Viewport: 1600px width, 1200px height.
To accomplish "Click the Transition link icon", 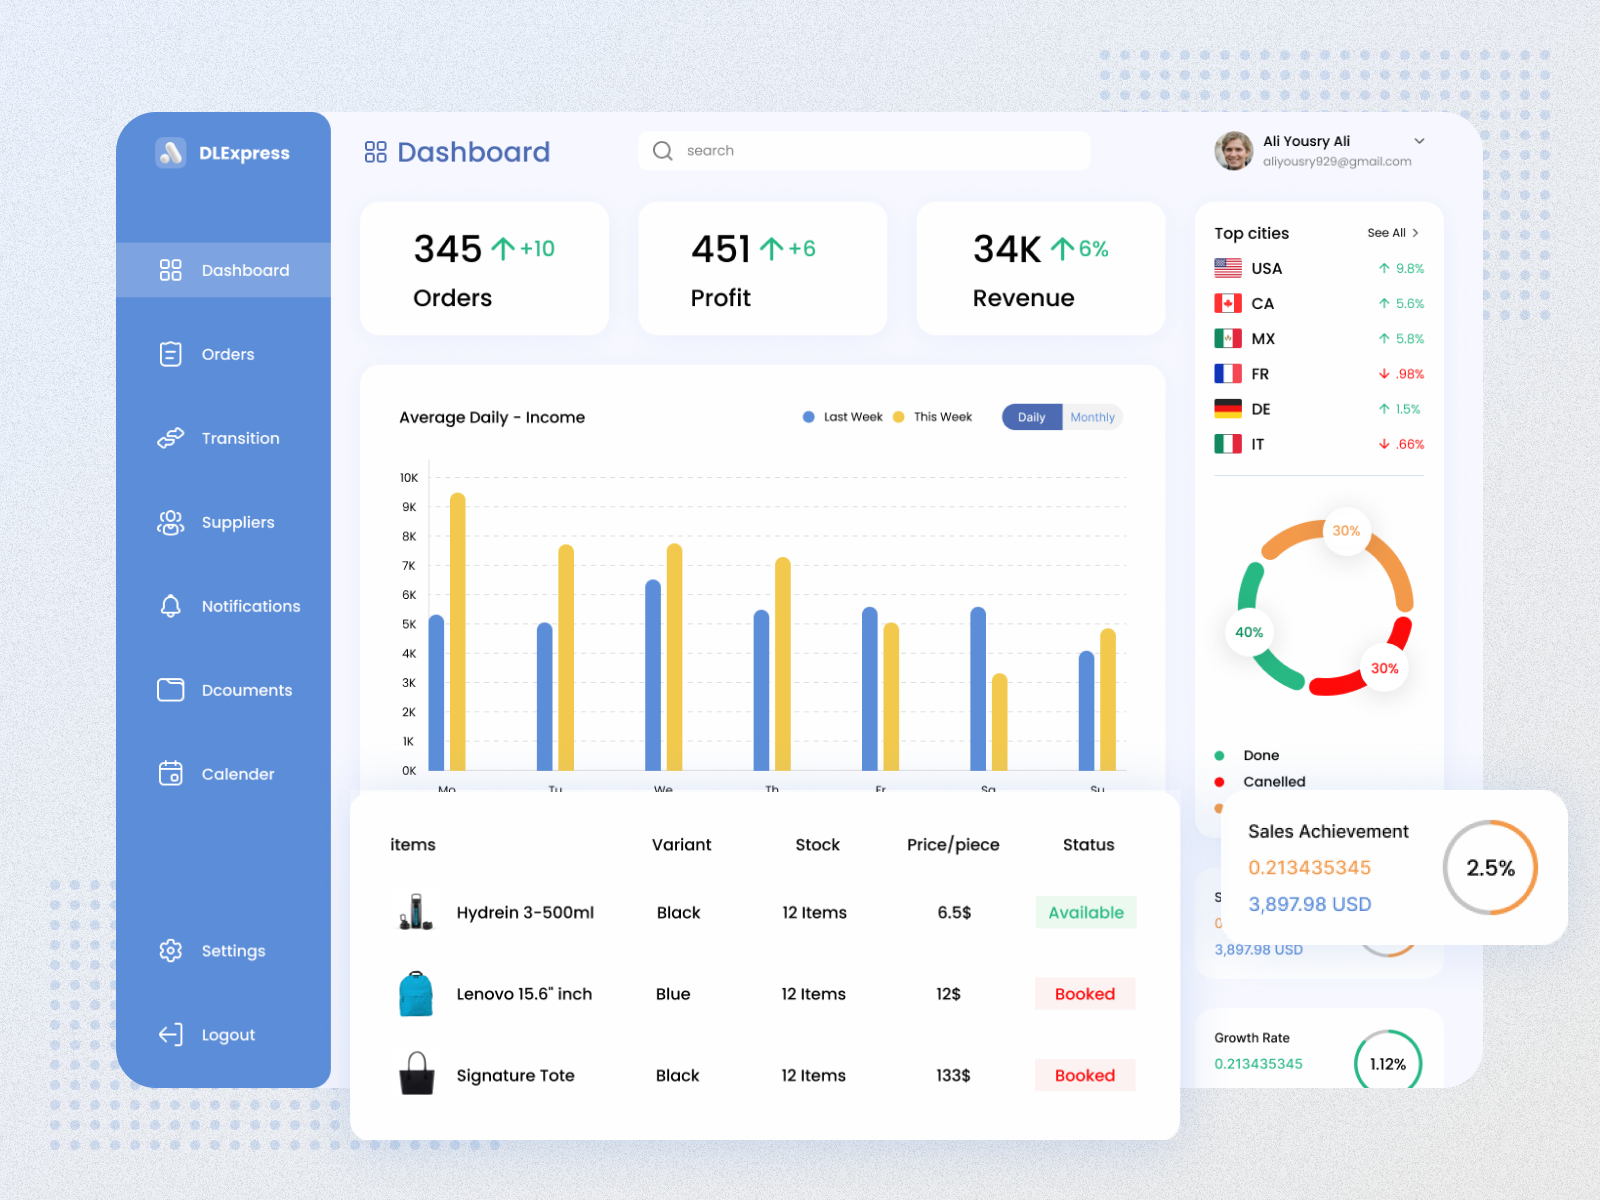I will (x=170, y=438).
